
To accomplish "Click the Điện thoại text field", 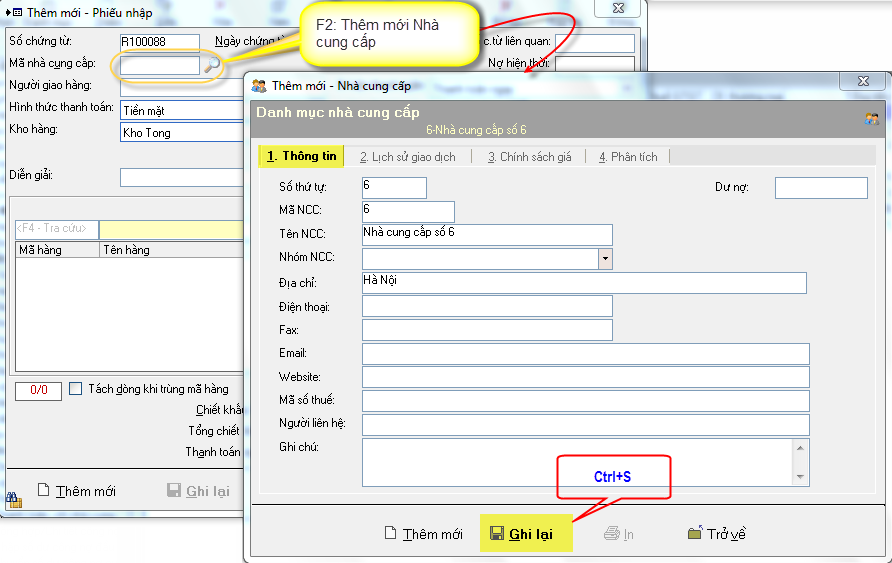I will click(x=486, y=306).
